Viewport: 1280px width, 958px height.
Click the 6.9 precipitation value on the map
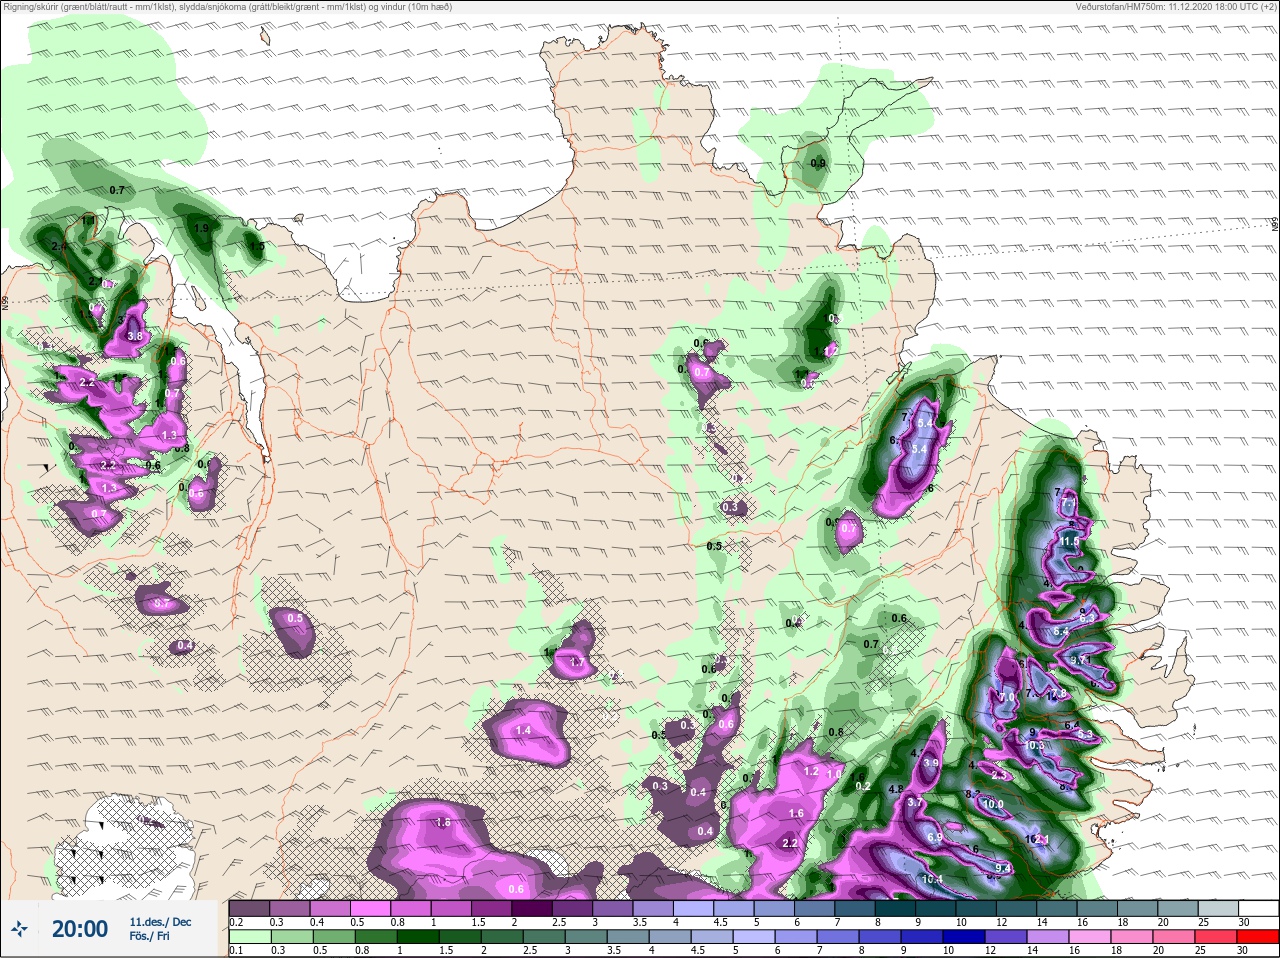point(935,837)
